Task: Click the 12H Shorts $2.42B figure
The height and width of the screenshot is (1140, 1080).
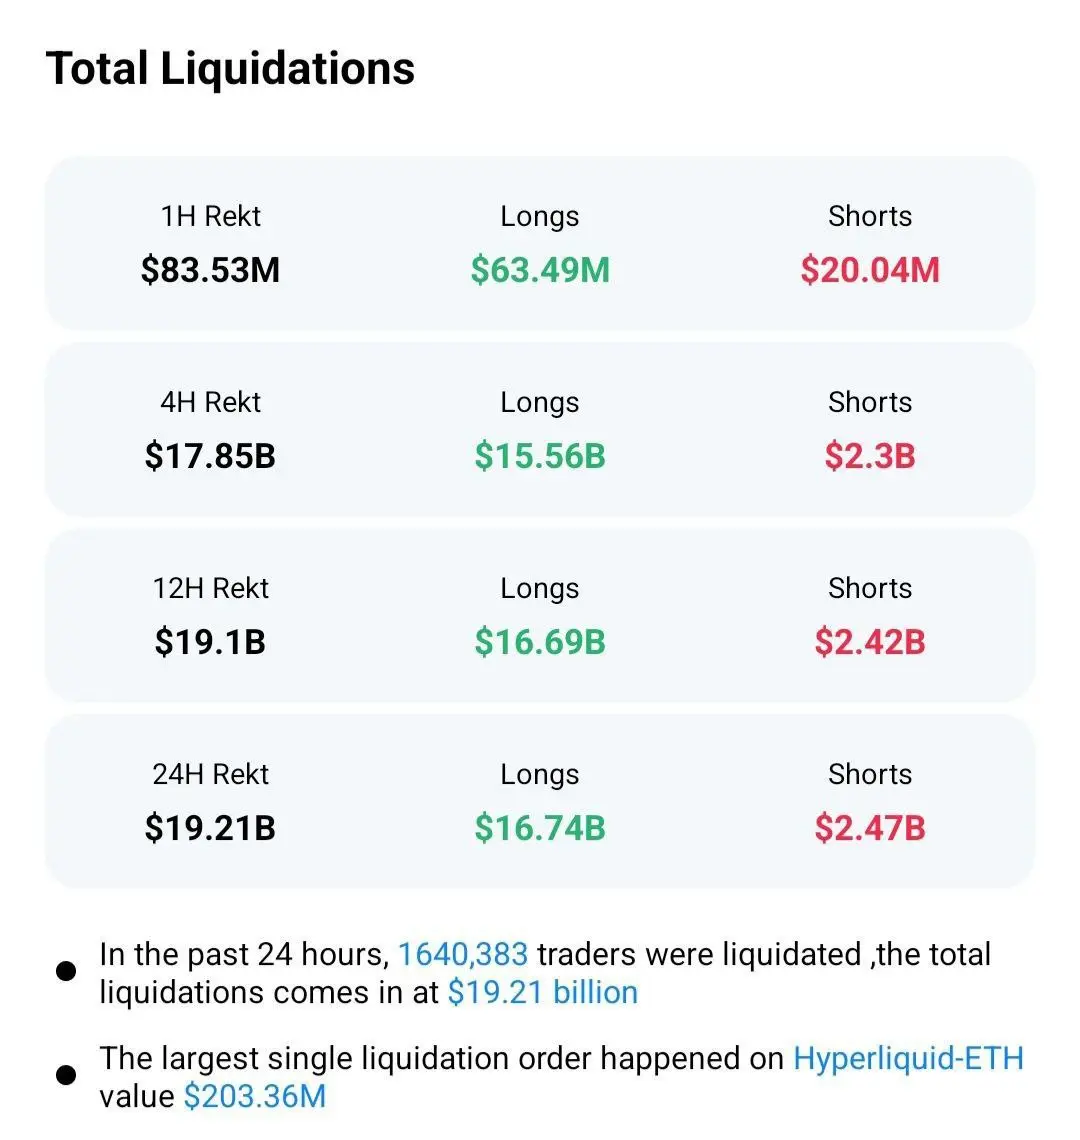Action: pos(870,642)
